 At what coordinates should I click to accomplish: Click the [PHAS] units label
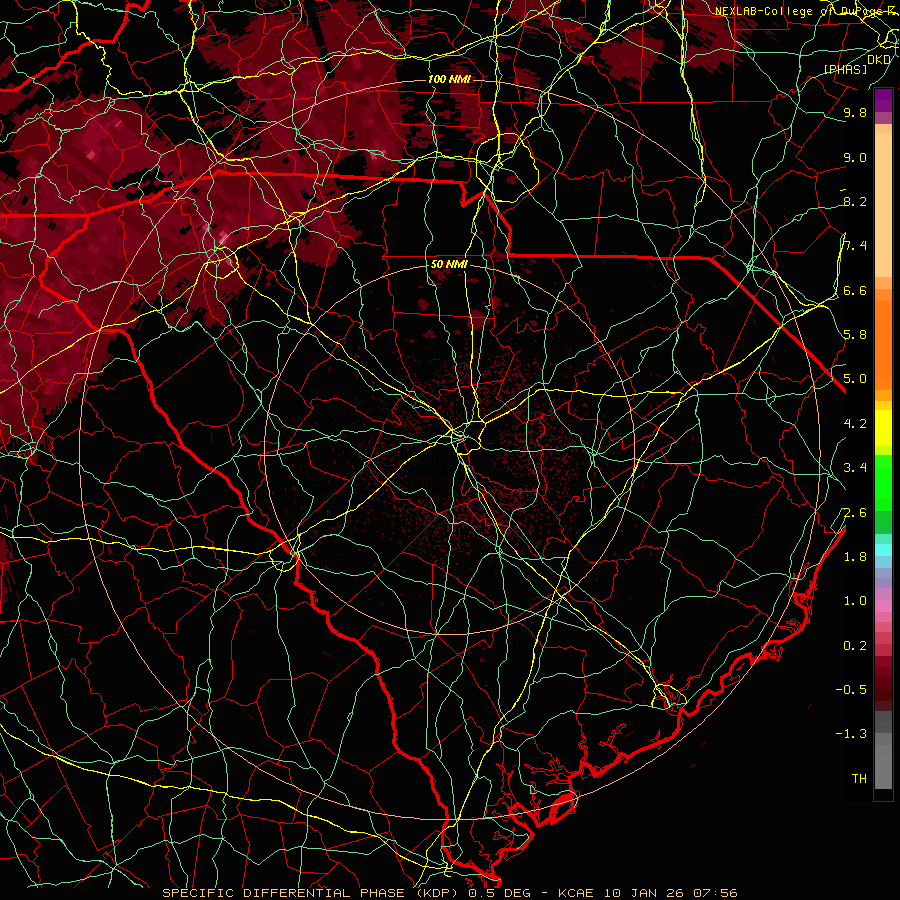point(845,69)
